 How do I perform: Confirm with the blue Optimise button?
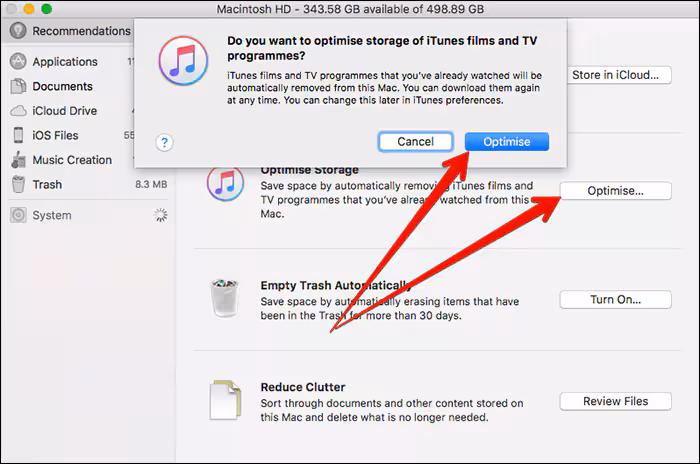coord(507,142)
